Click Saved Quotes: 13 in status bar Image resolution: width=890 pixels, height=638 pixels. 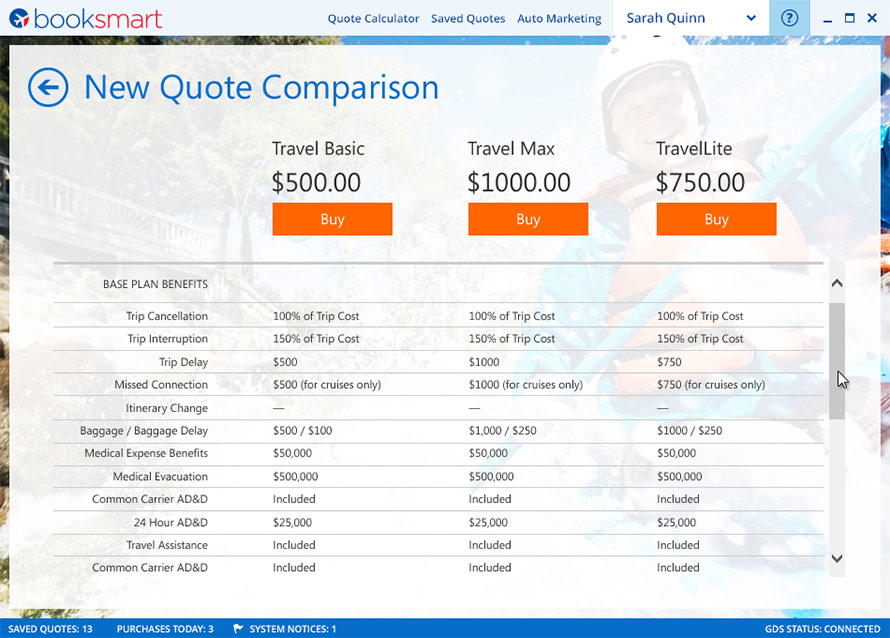click(51, 629)
